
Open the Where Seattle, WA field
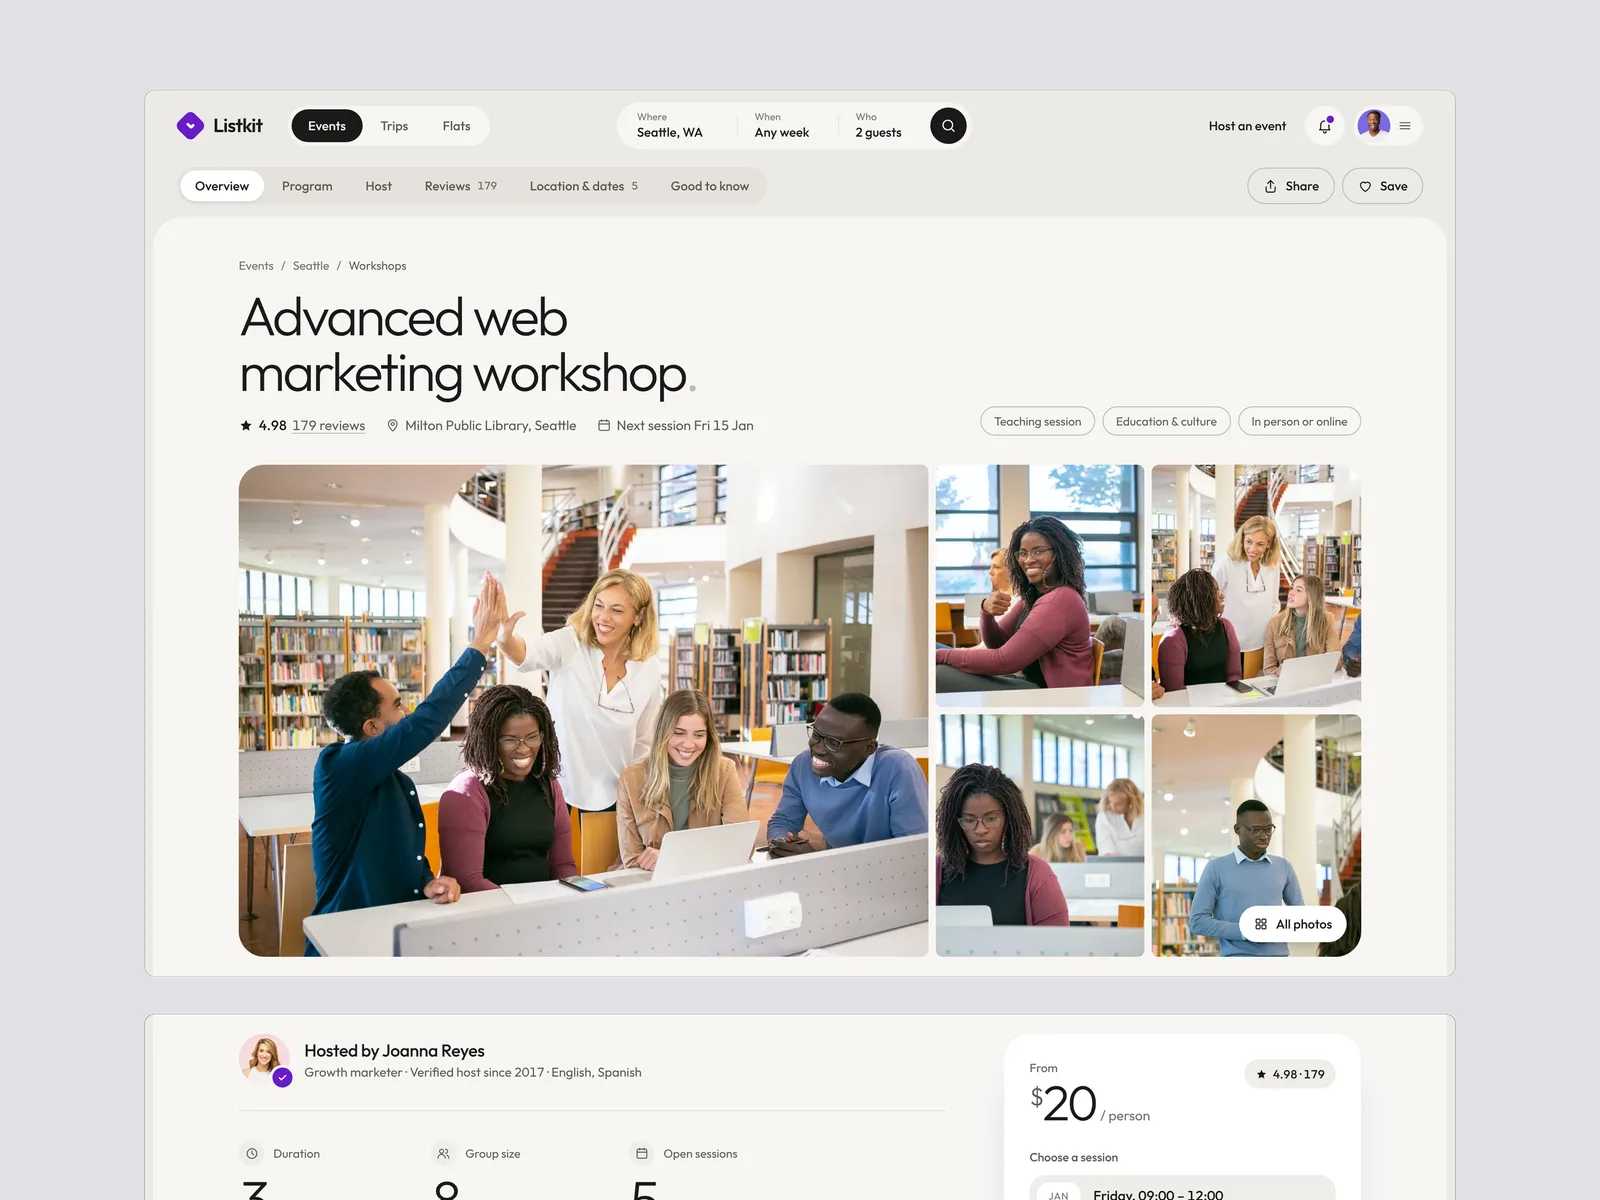[x=678, y=125]
